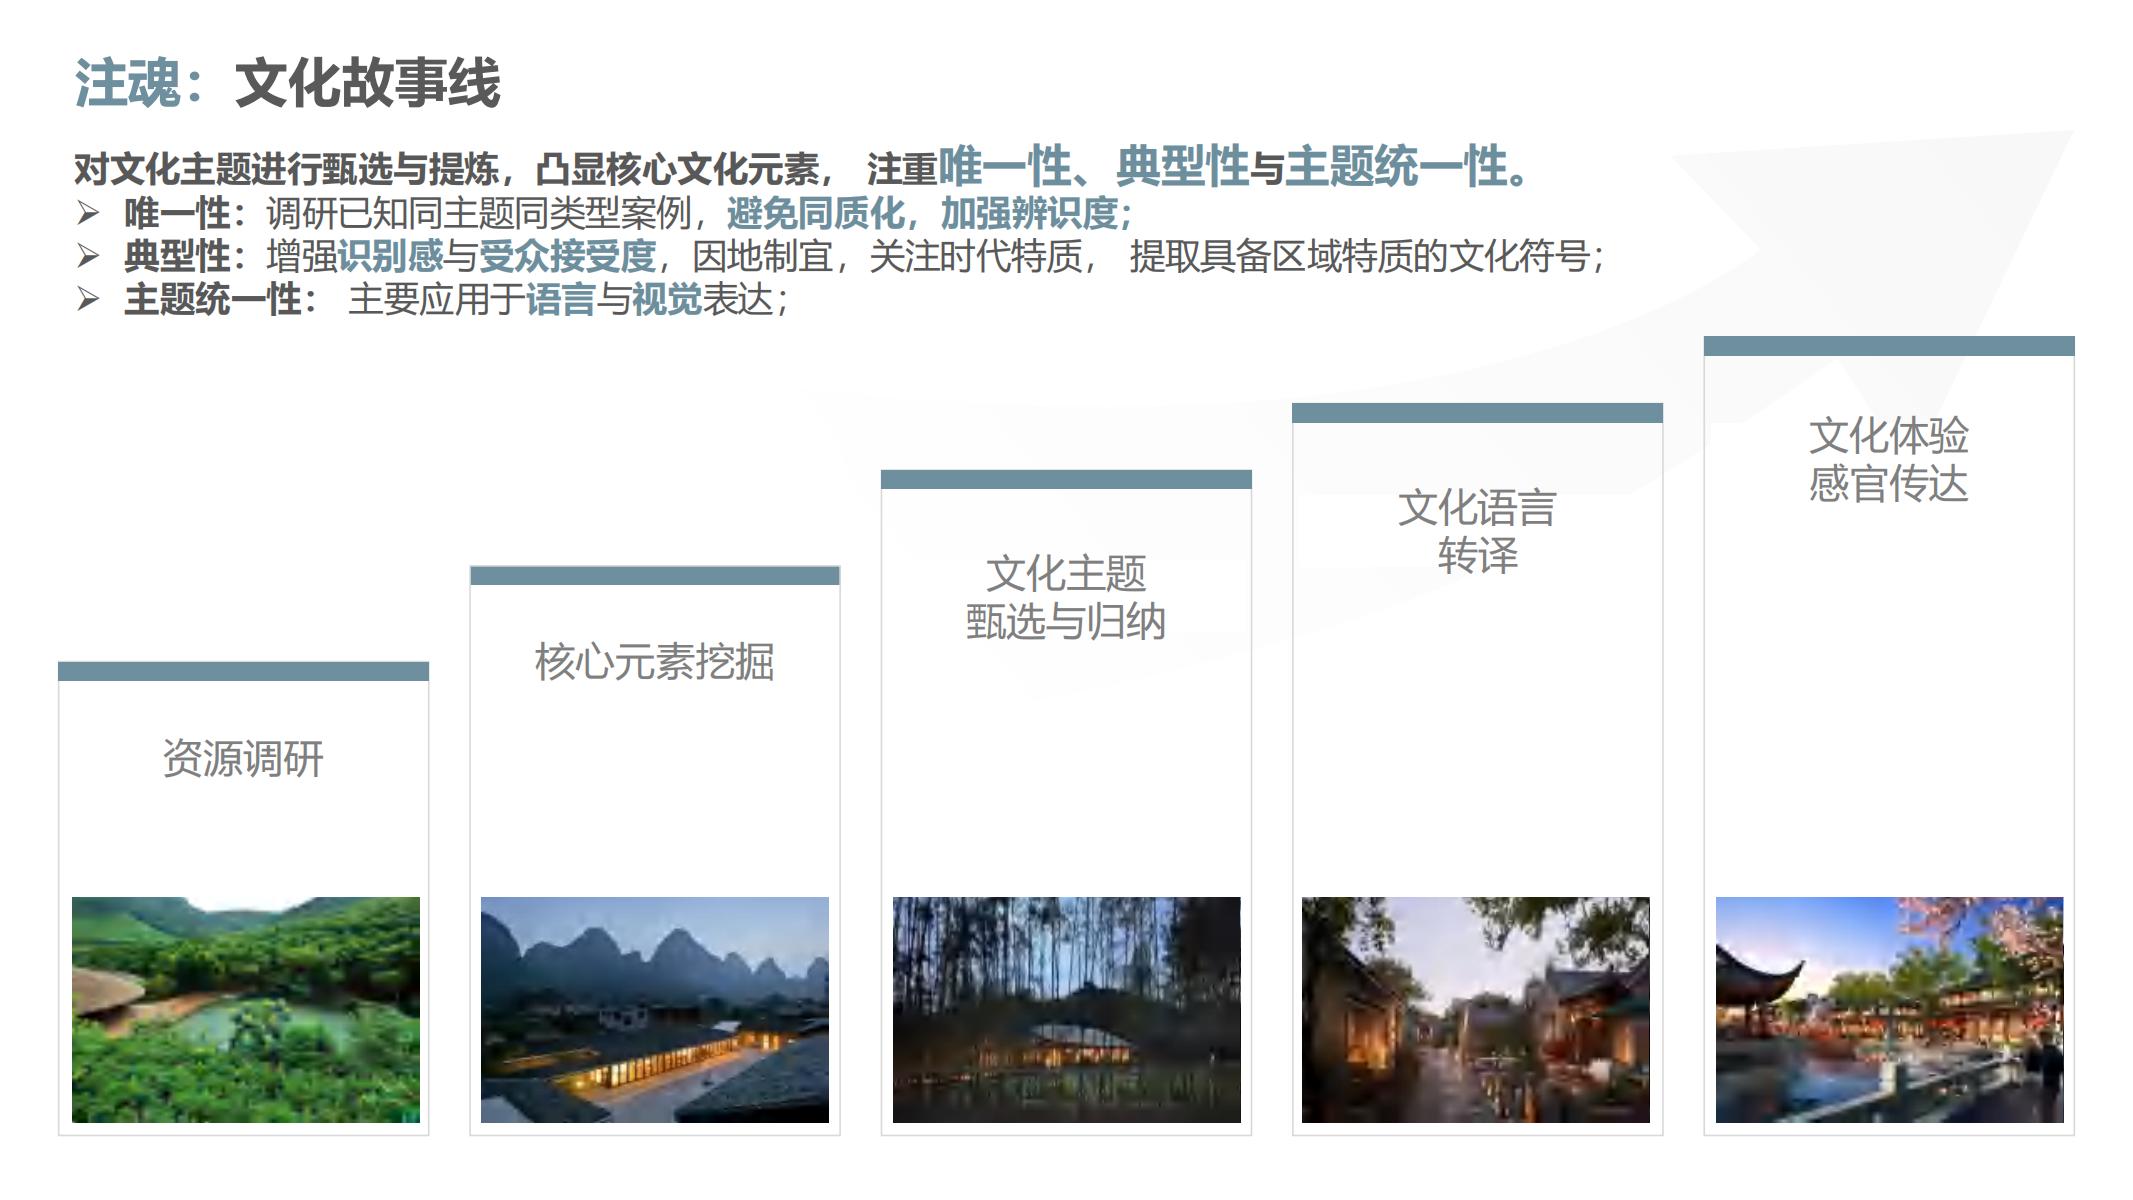Image resolution: width=2133 pixels, height=1200 pixels.
Task: Click the slide title 注魂：文化故事线
Action: (x=287, y=82)
